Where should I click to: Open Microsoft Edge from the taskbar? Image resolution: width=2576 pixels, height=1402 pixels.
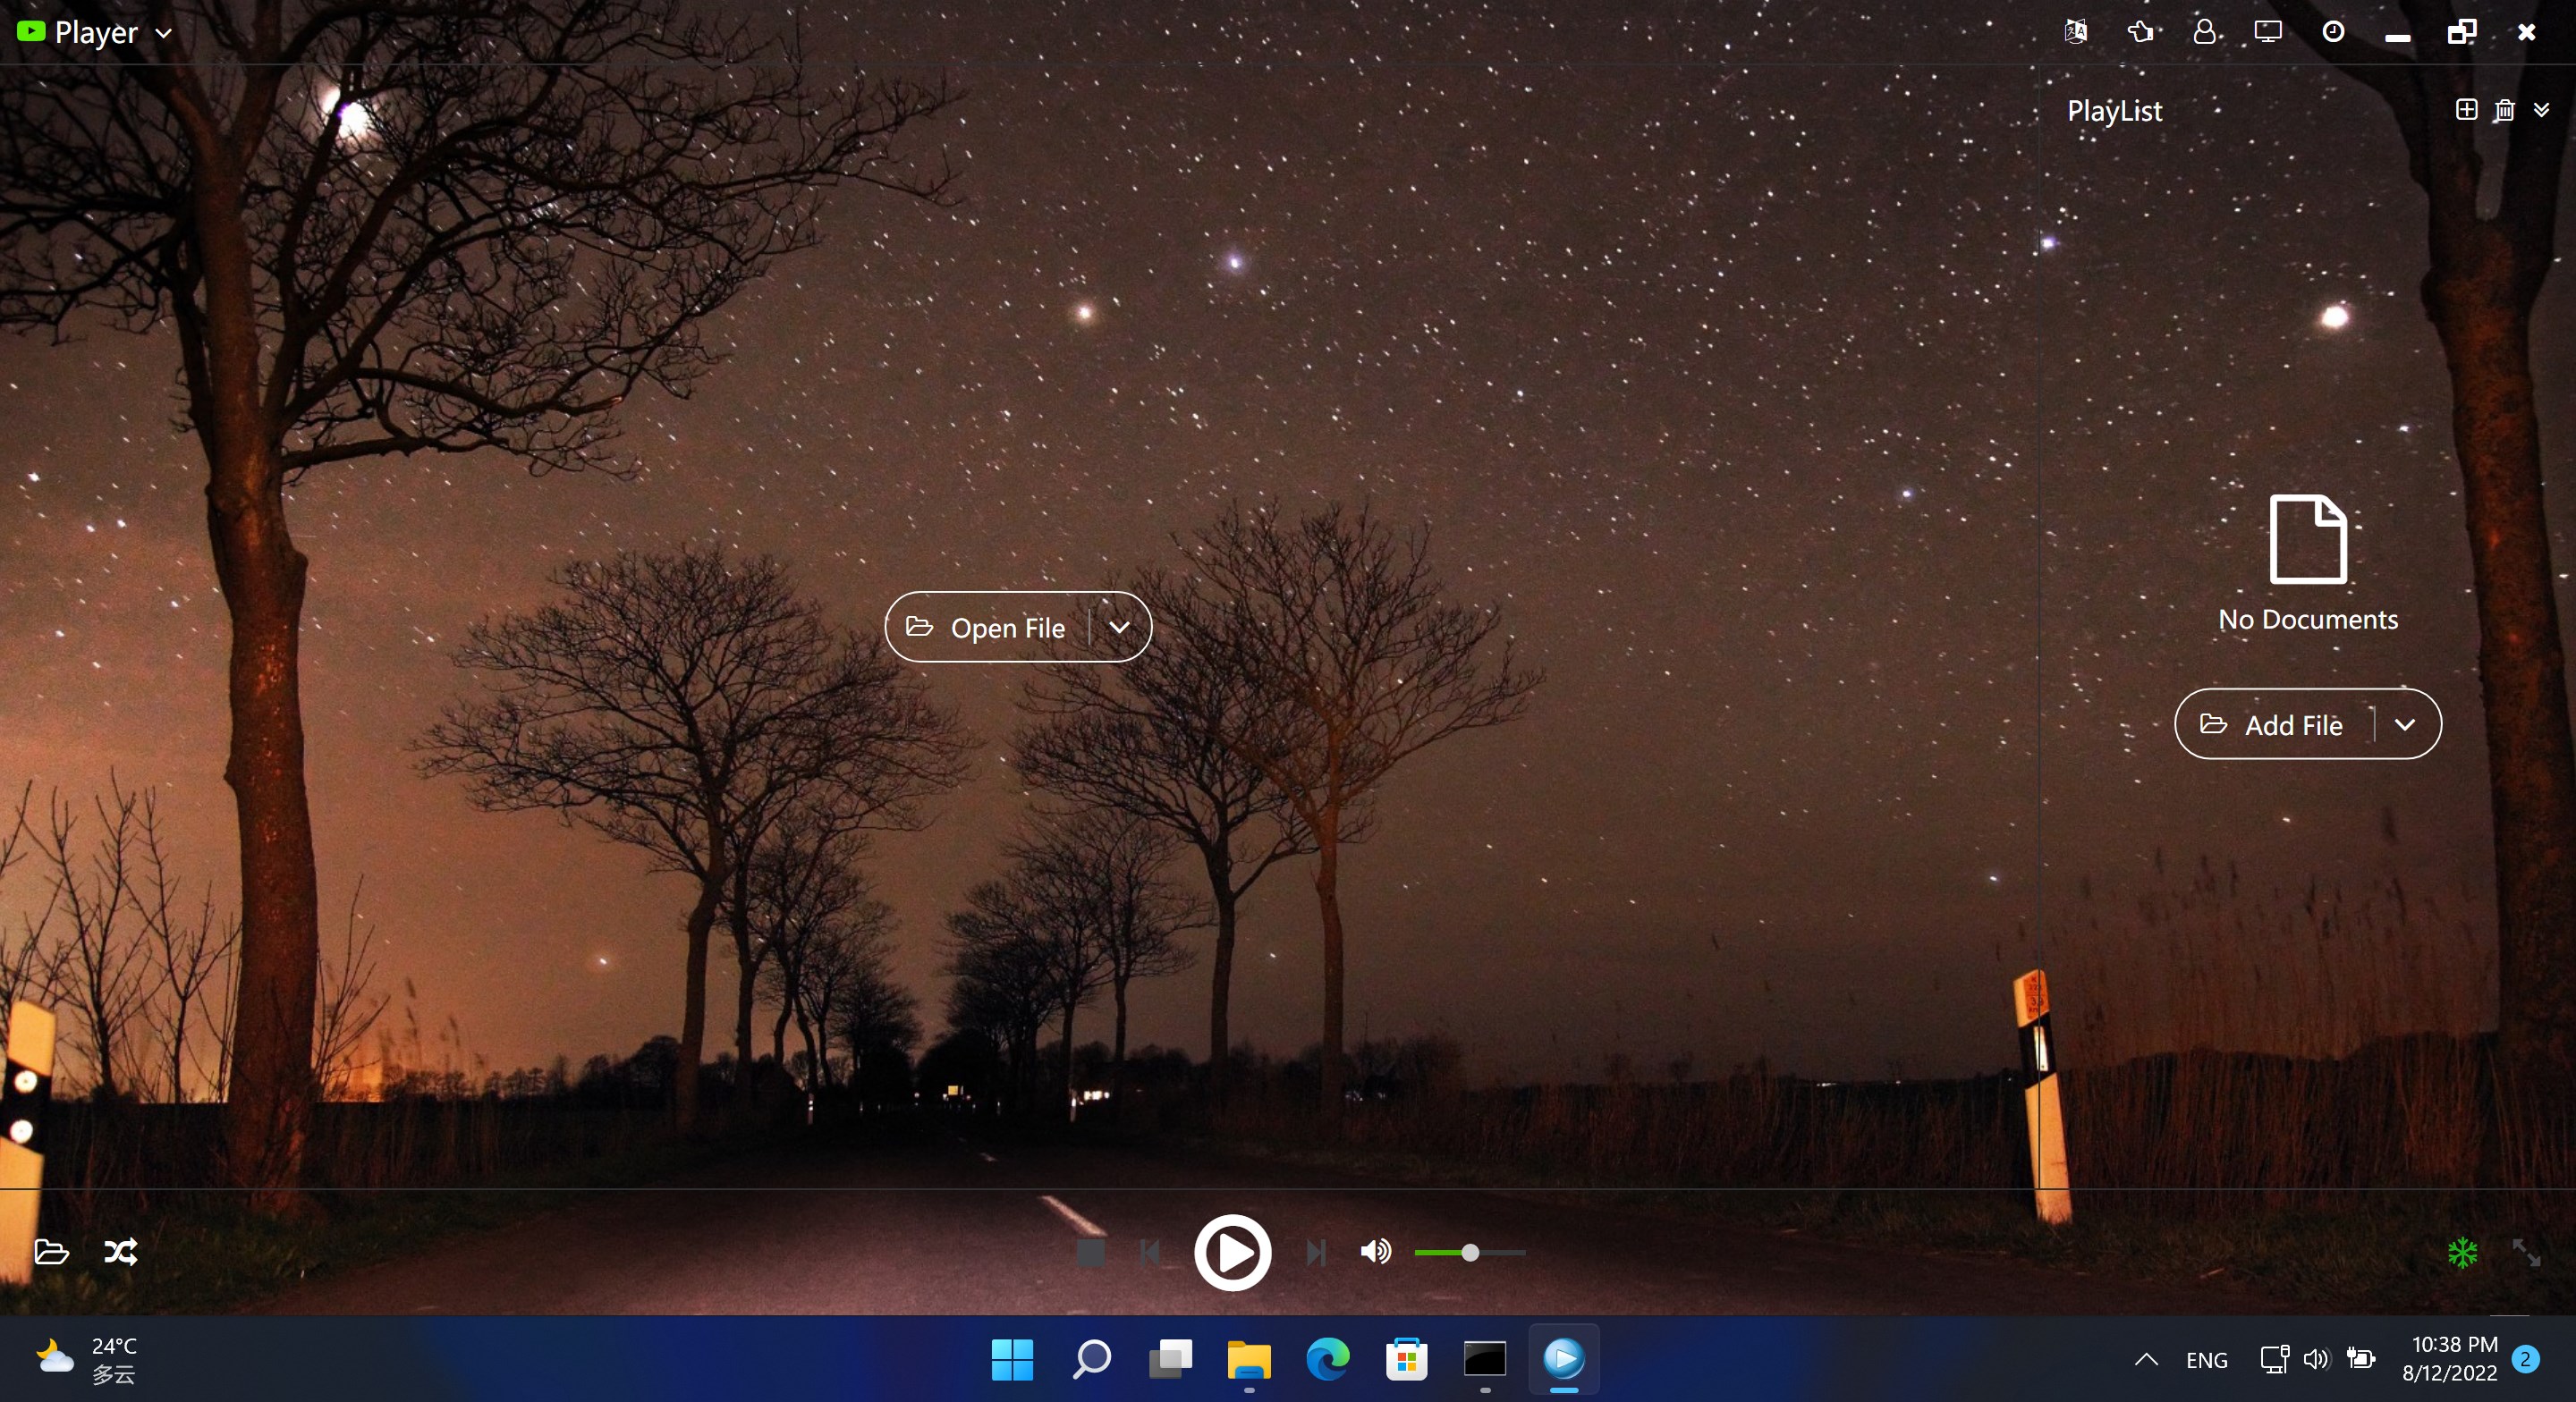point(1327,1359)
